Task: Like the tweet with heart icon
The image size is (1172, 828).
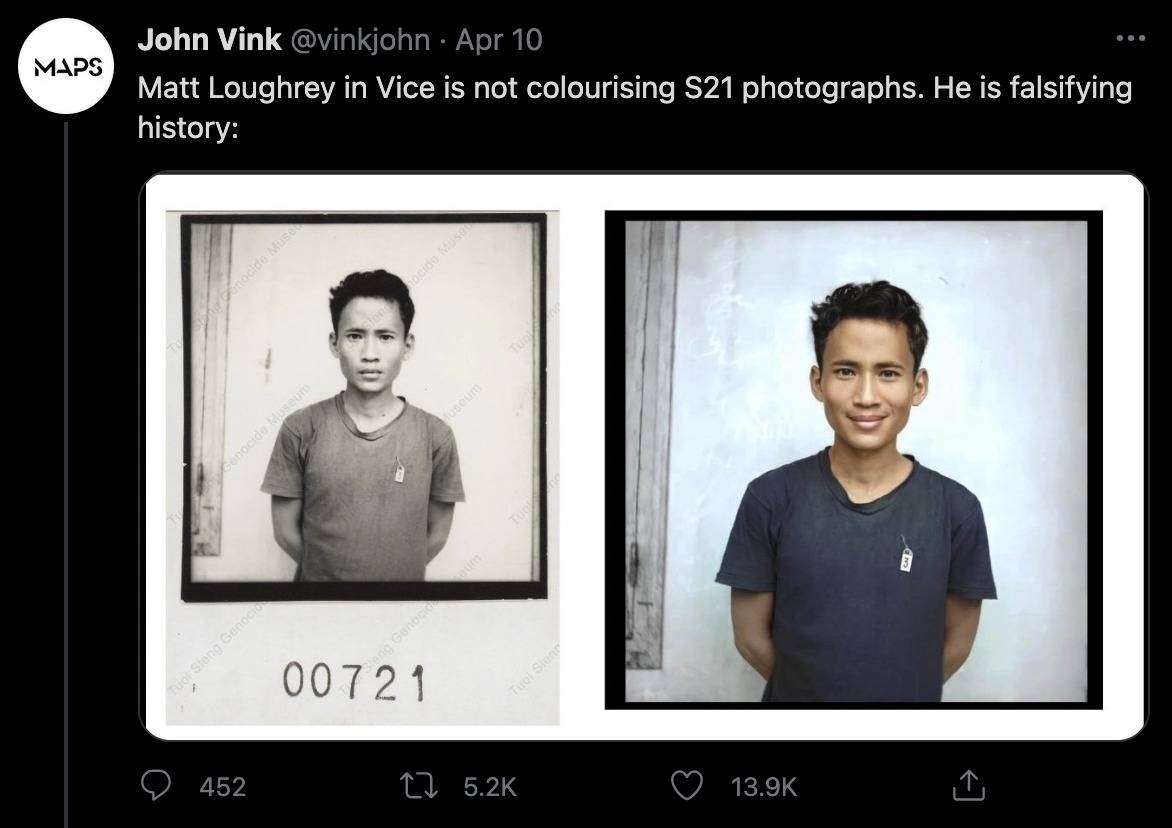Action: coord(686,785)
